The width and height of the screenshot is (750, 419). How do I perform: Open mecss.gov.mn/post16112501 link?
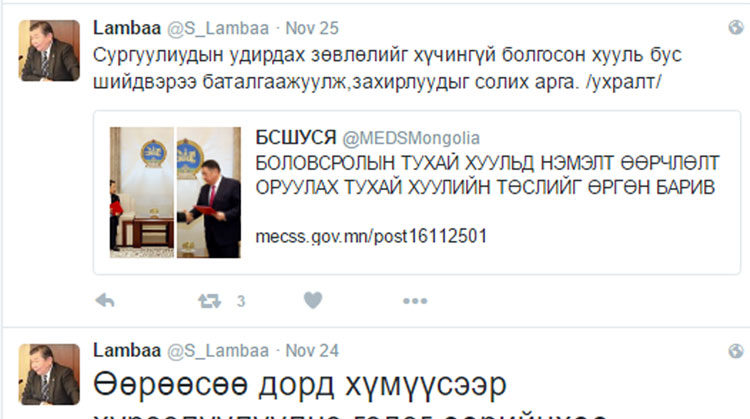point(371,236)
